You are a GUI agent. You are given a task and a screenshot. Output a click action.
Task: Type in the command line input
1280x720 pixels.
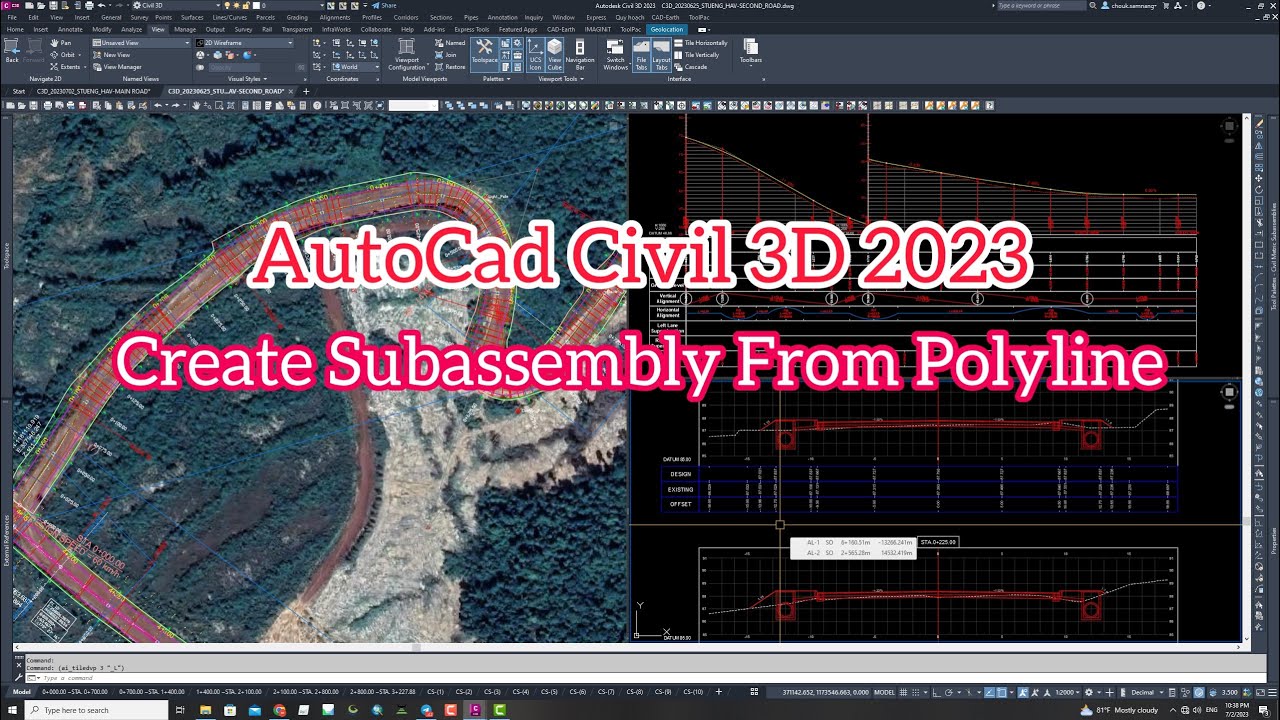click(640, 678)
